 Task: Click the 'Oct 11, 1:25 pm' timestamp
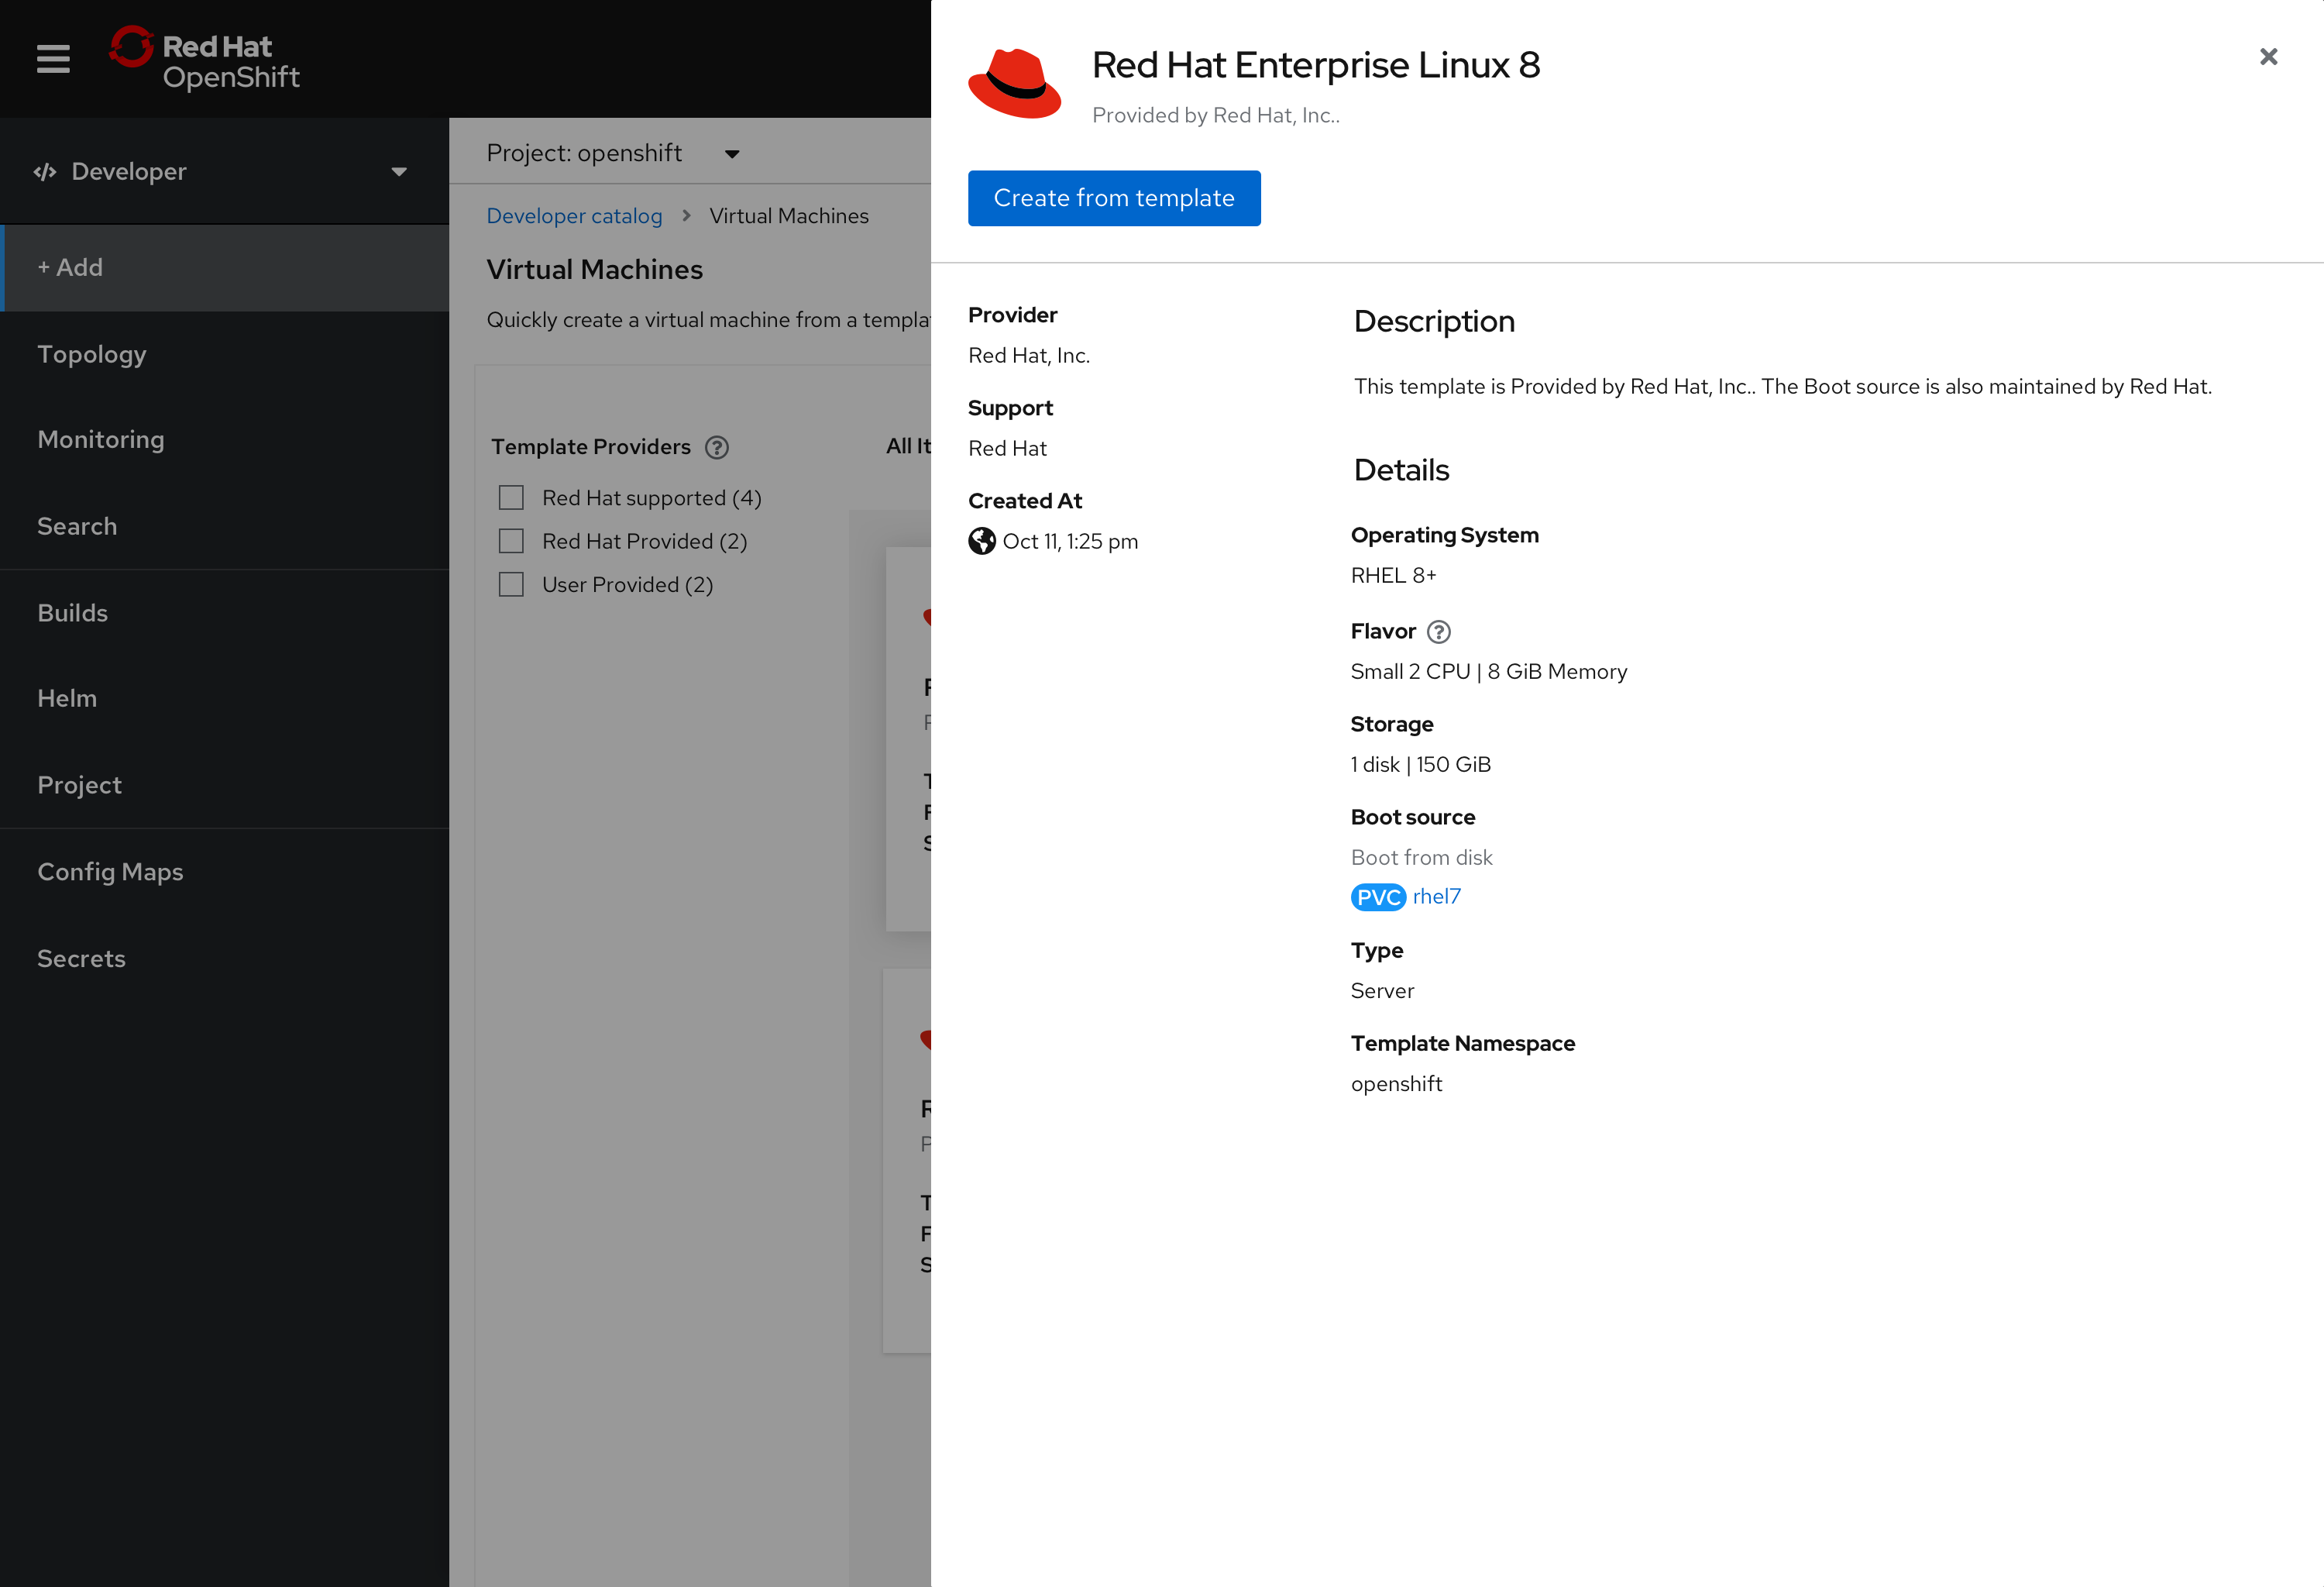tap(1070, 541)
